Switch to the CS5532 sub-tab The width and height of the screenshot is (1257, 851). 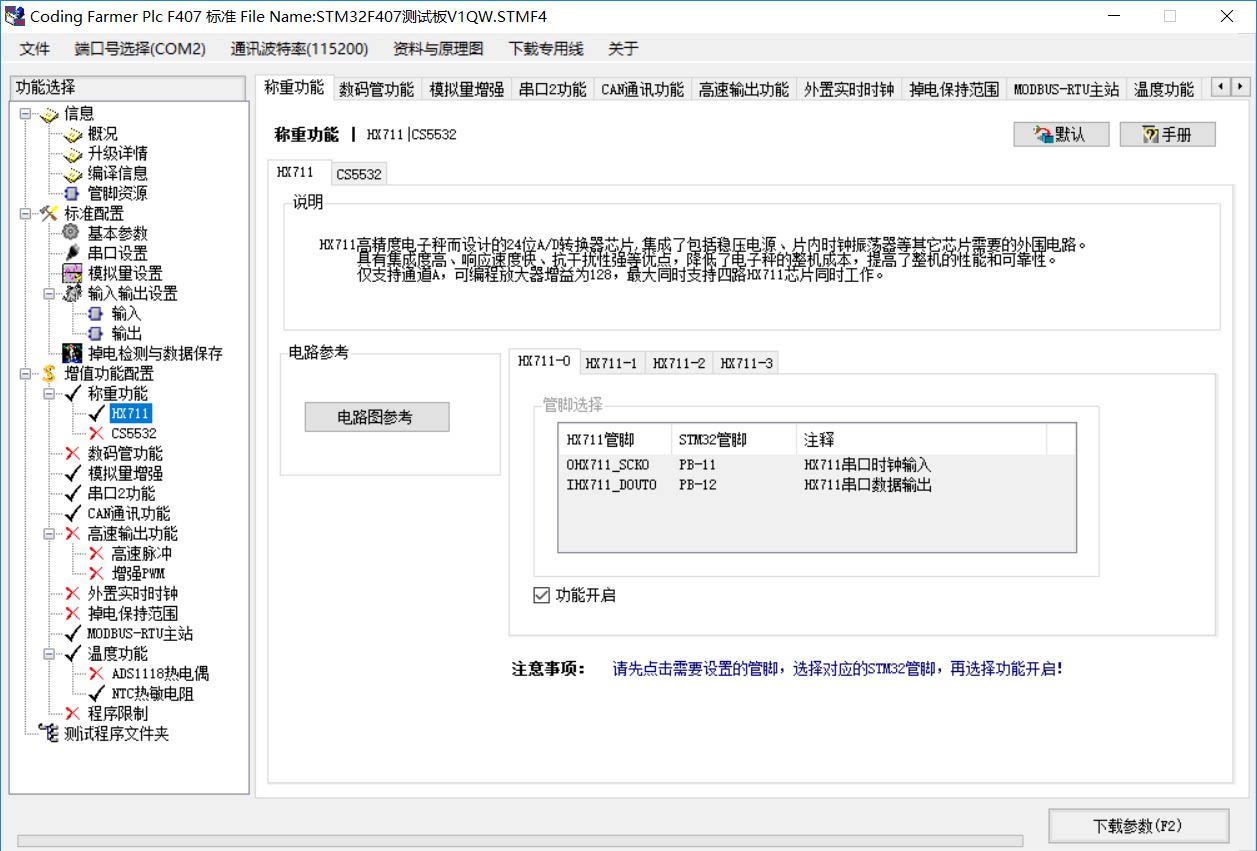coord(359,174)
